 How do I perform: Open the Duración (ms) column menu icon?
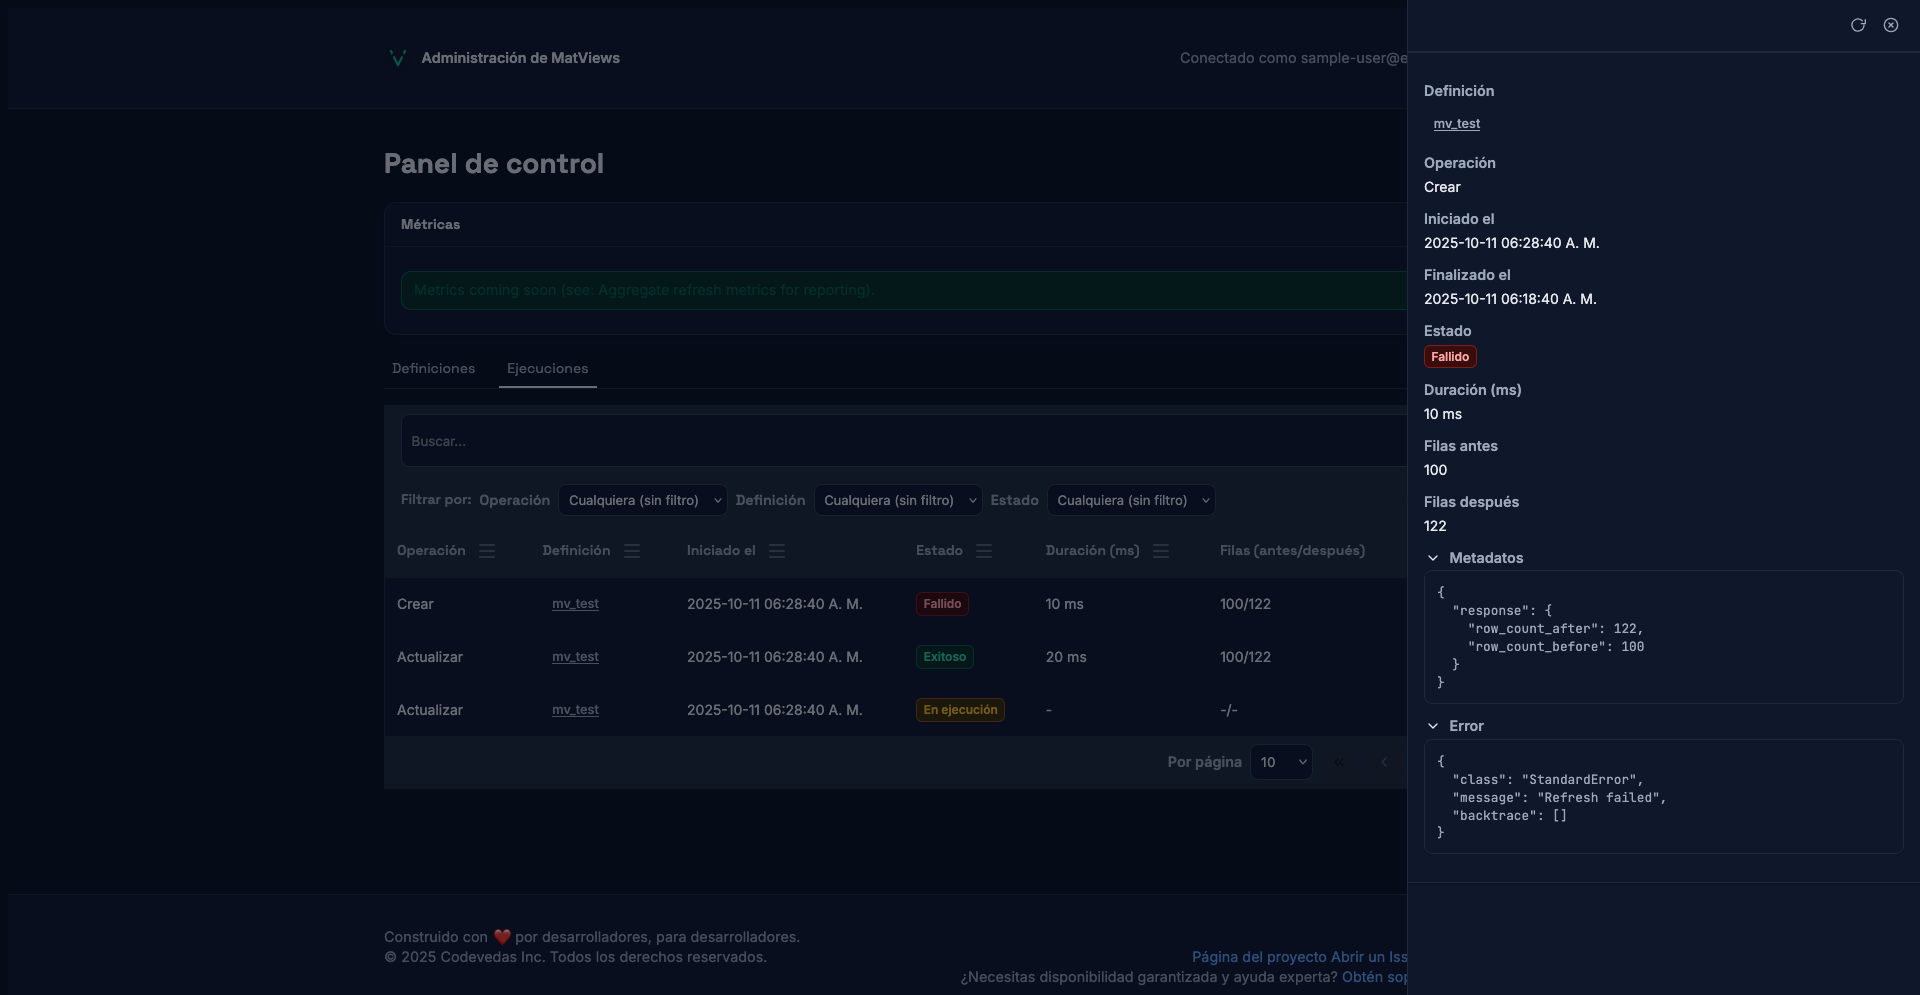1161,551
